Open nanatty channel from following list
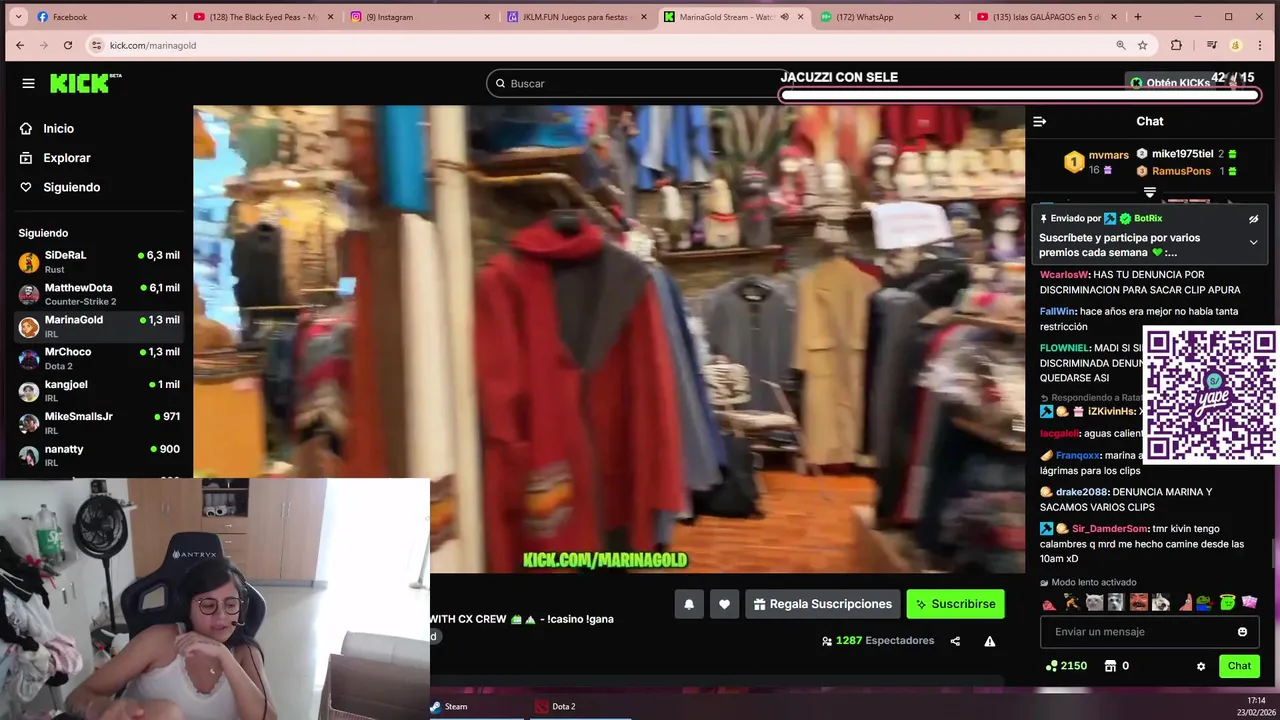This screenshot has width=1280, height=720. click(x=99, y=455)
